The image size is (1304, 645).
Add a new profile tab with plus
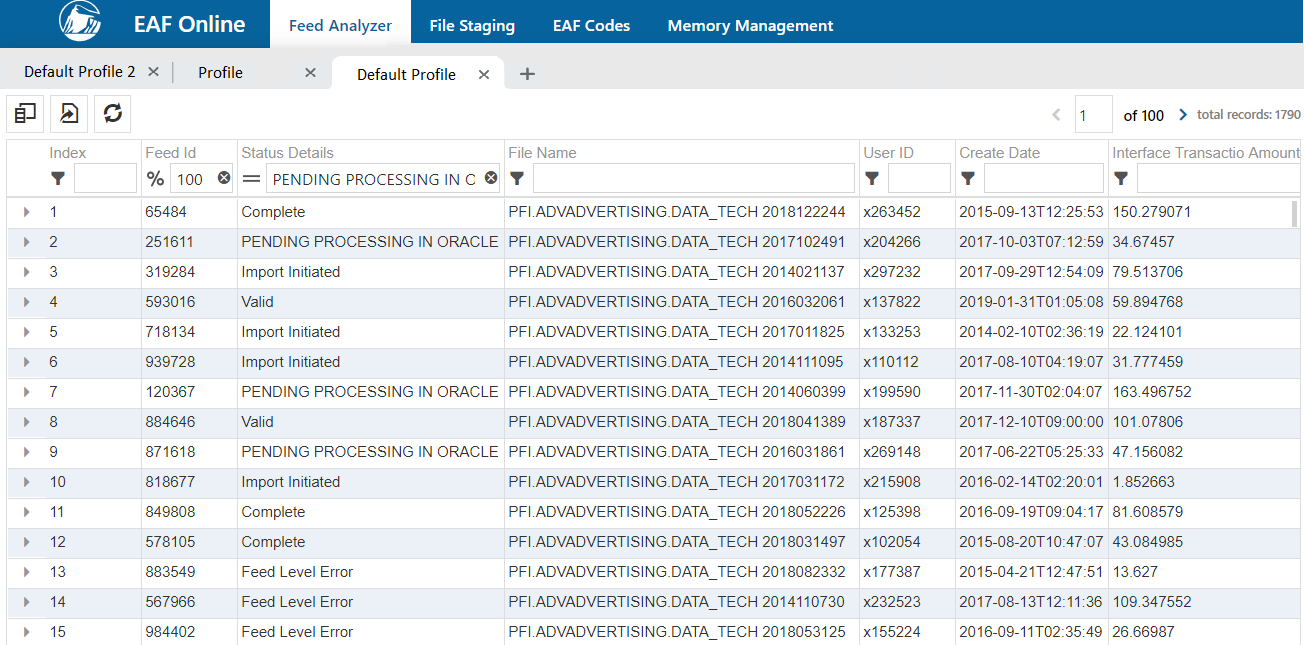(x=528, y=74)
